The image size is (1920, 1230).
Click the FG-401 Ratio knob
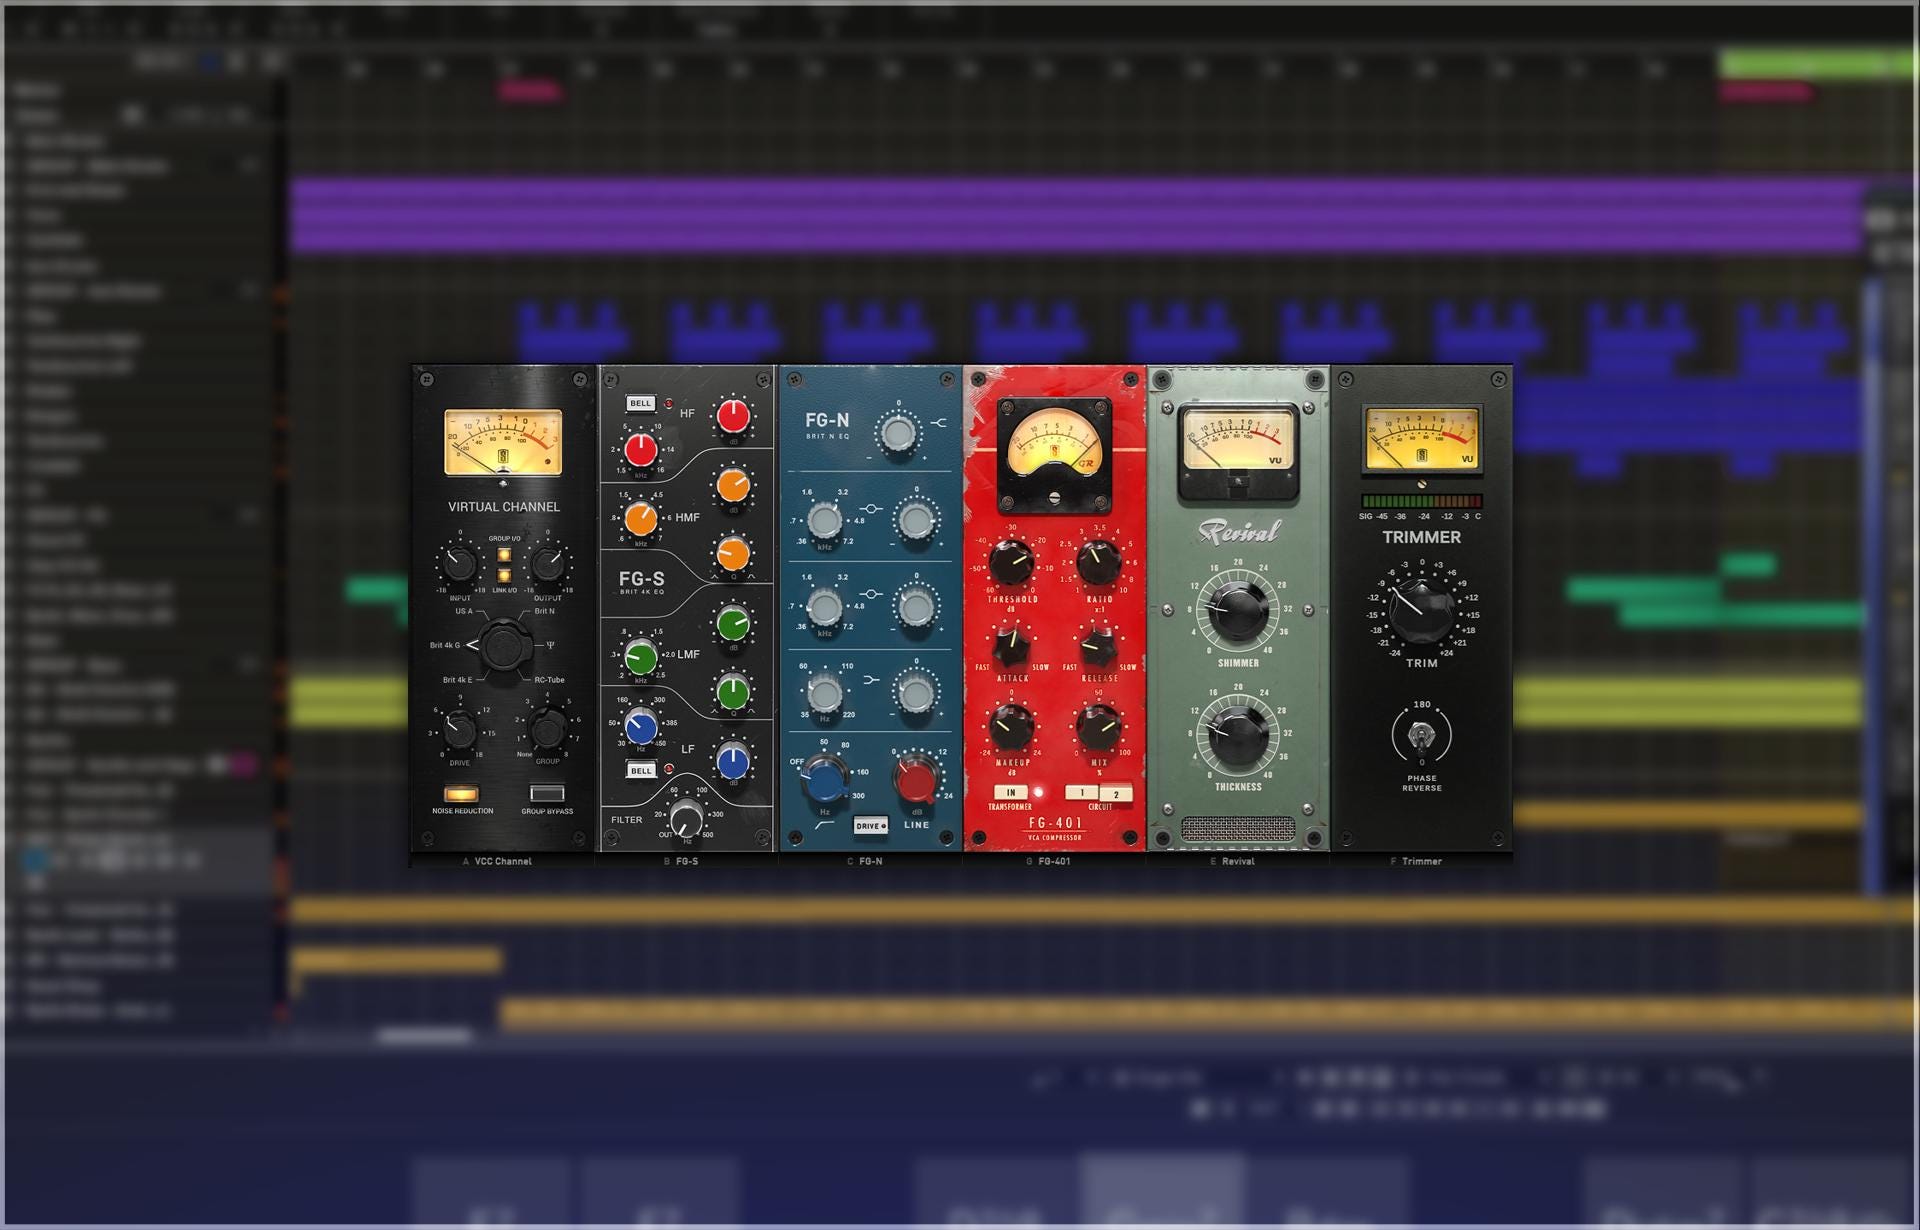coord(1099,563)
